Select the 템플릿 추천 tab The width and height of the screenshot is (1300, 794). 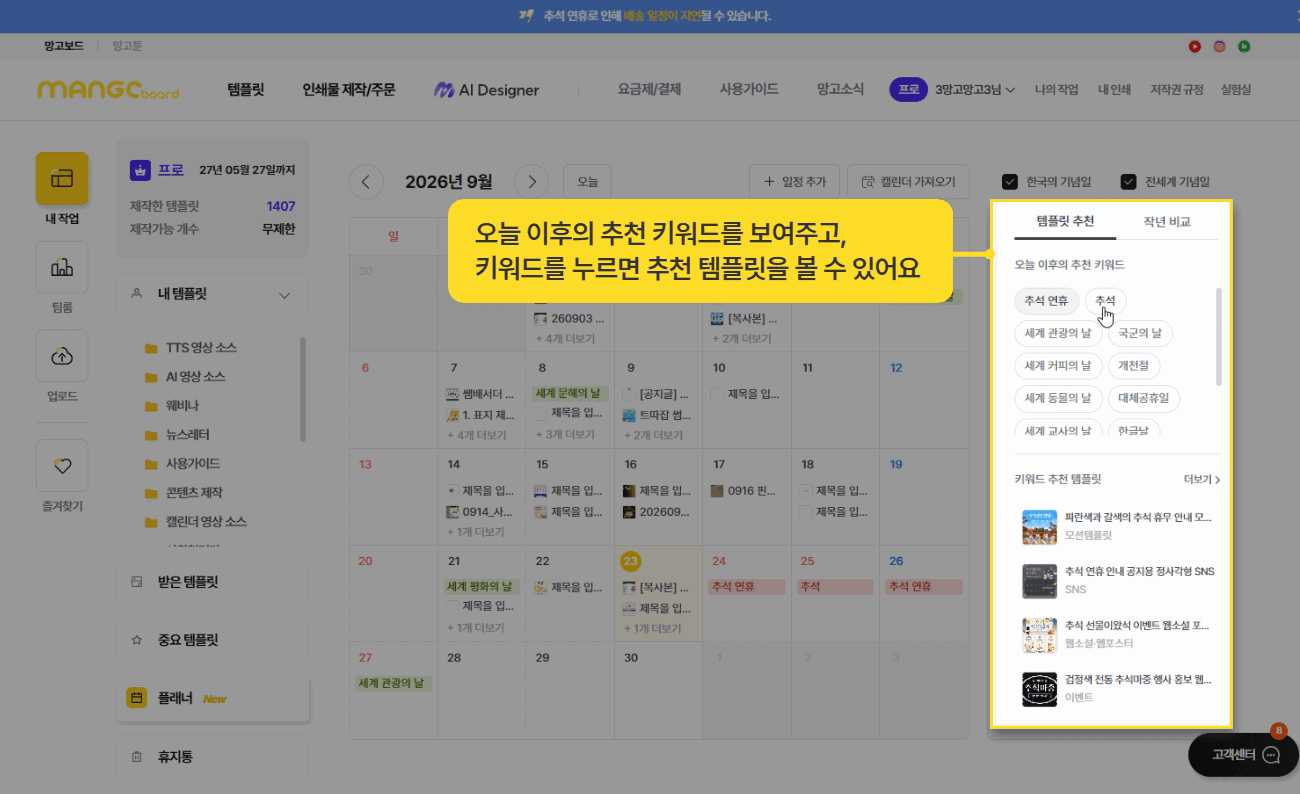[x=1065, y=222]
